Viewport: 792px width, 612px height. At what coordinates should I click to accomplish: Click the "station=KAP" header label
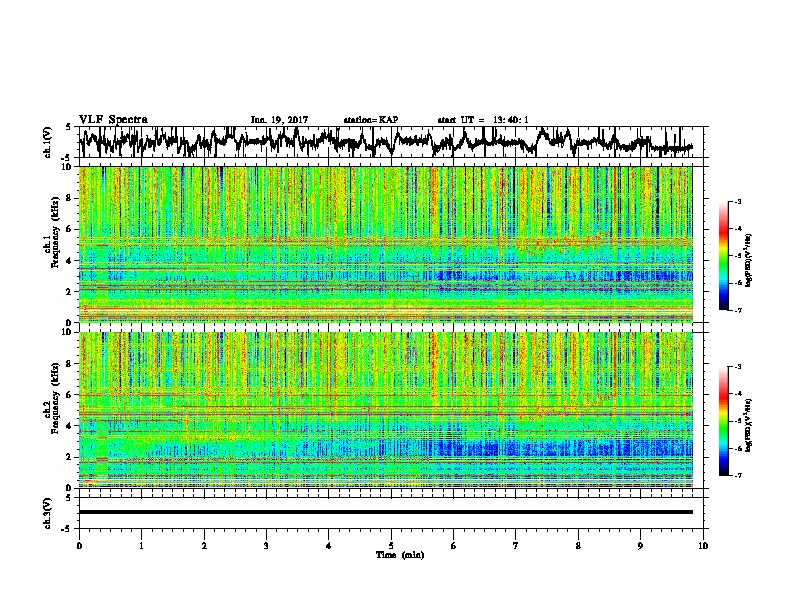coord(370,120)
